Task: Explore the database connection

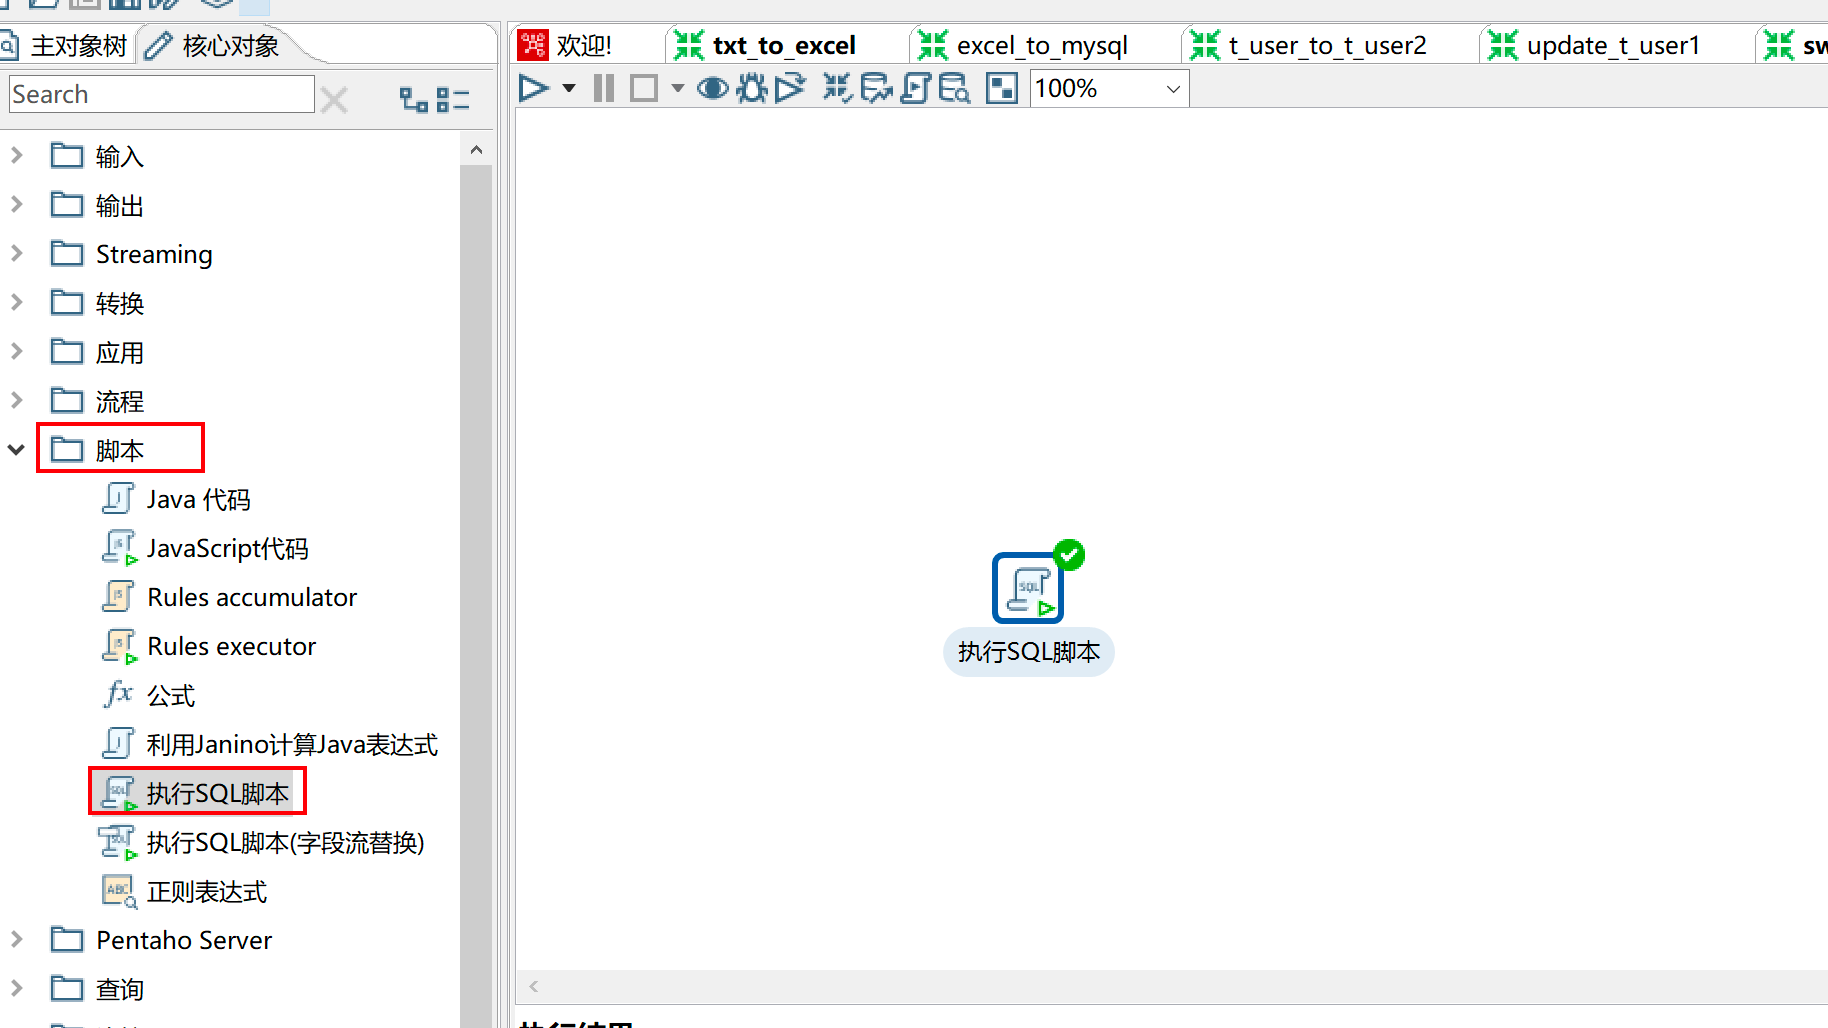Action: point(954,89)
